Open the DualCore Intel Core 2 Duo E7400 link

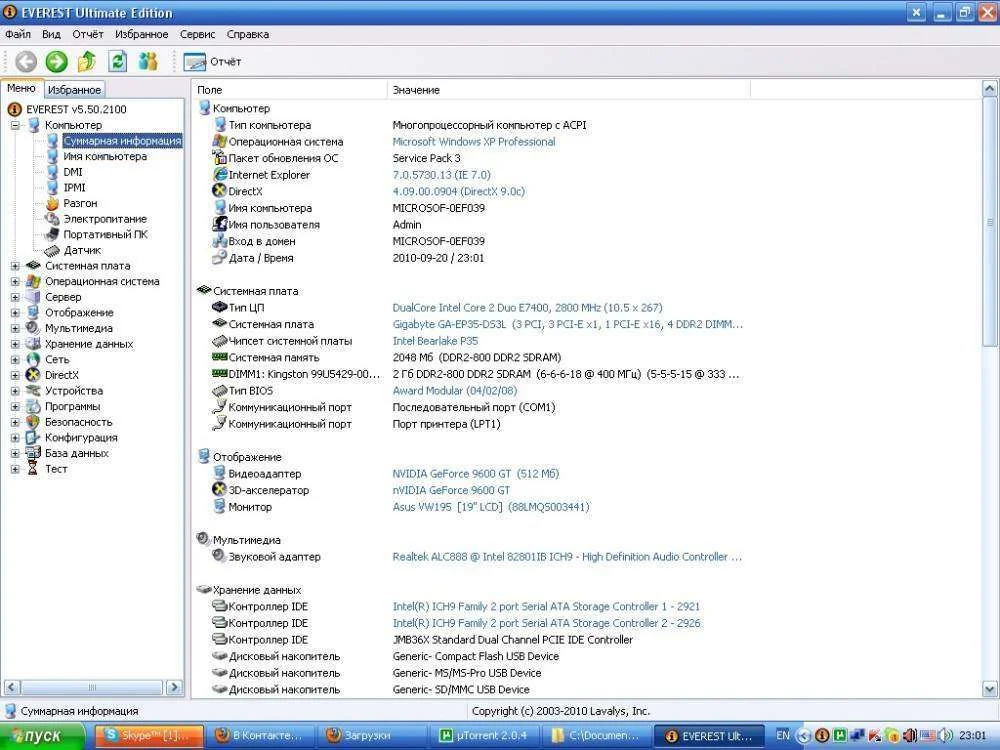coord(527,307)
